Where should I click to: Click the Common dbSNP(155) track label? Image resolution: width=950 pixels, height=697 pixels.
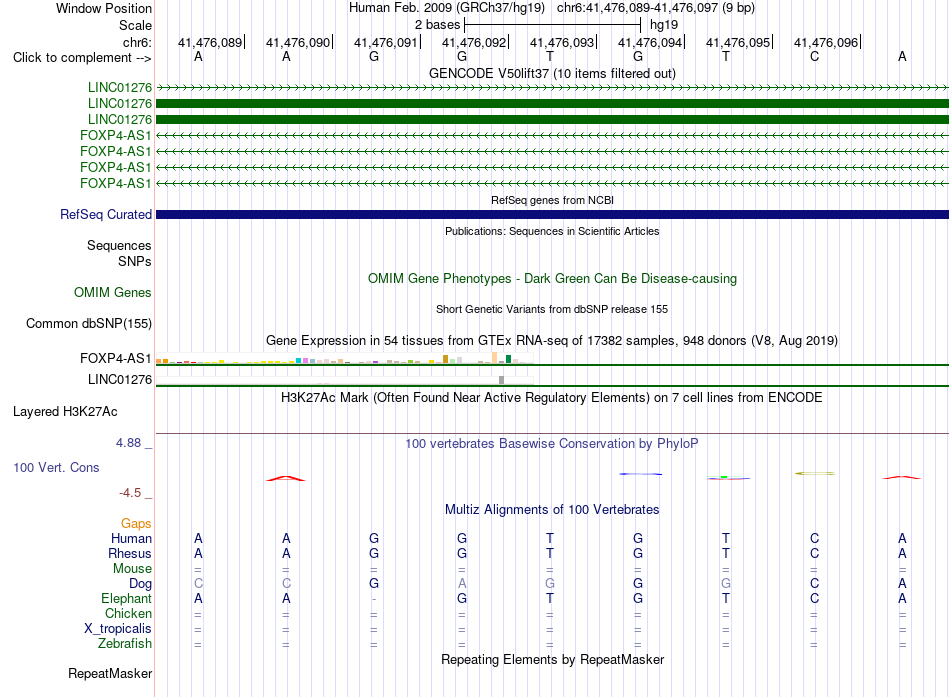click(x=88, y=324)
